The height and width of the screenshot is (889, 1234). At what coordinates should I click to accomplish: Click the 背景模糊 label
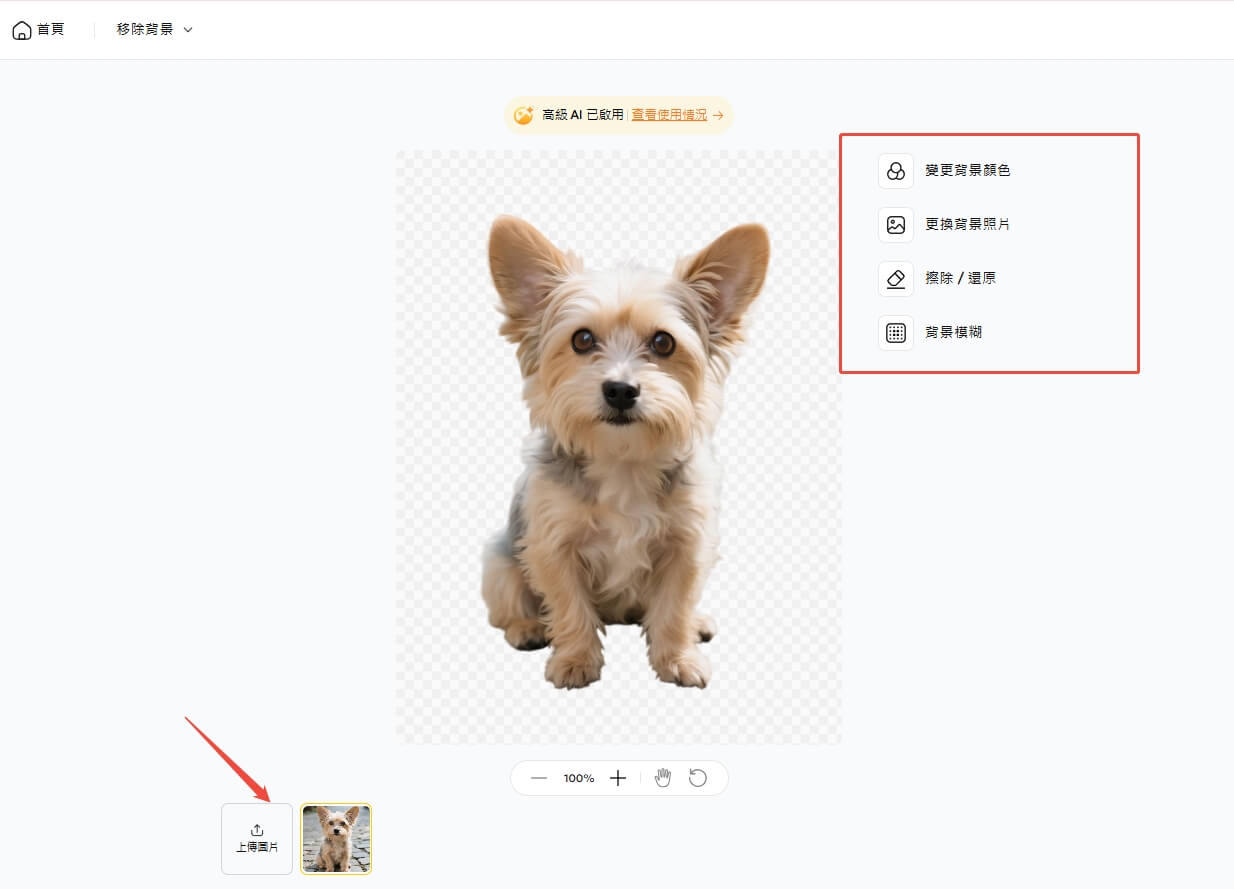954,333
